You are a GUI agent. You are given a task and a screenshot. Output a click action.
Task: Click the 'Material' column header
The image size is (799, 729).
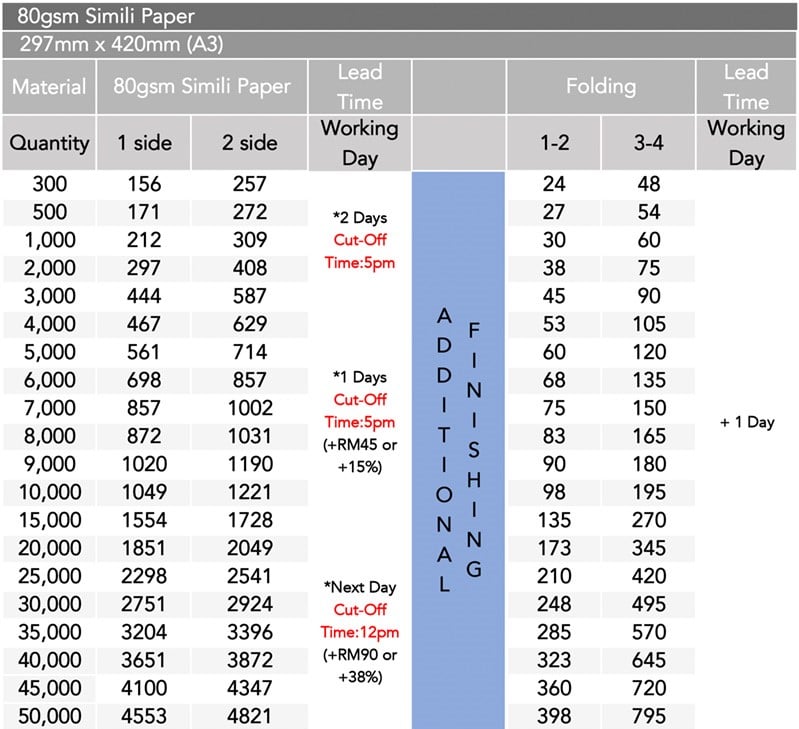point(49,87)
